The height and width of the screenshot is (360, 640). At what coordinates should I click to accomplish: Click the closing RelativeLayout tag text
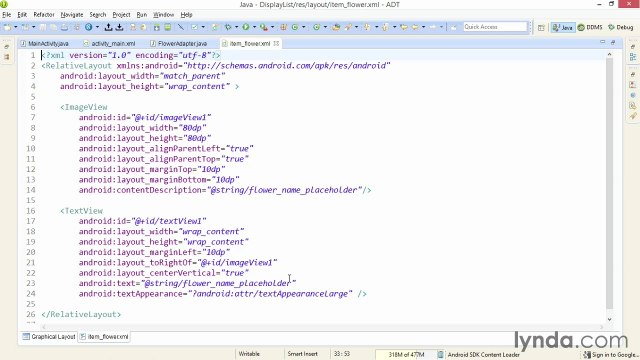click(x=81, y=314)
